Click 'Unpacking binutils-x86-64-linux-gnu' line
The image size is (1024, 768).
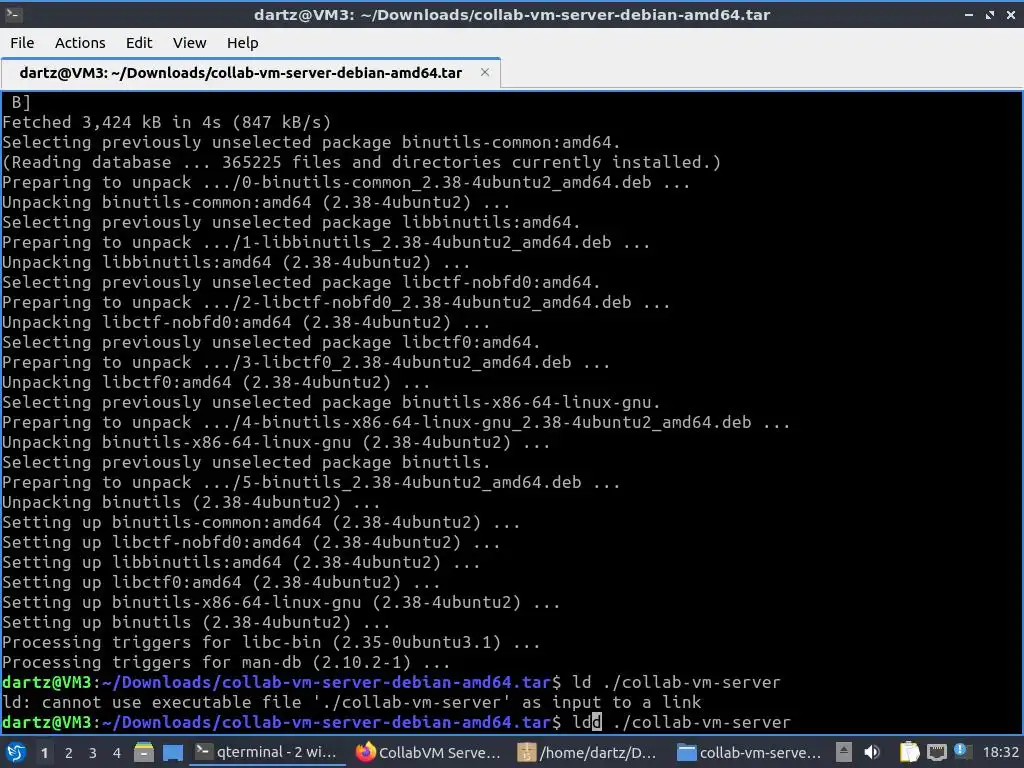point(276,442)
